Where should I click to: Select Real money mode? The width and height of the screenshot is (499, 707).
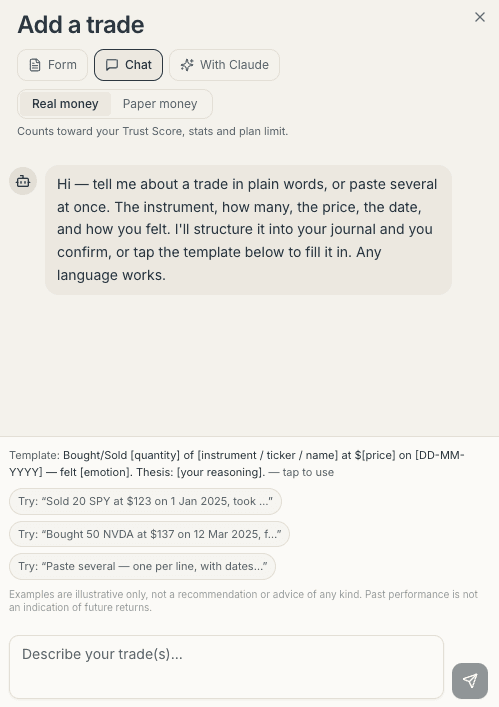coord(65,104)
